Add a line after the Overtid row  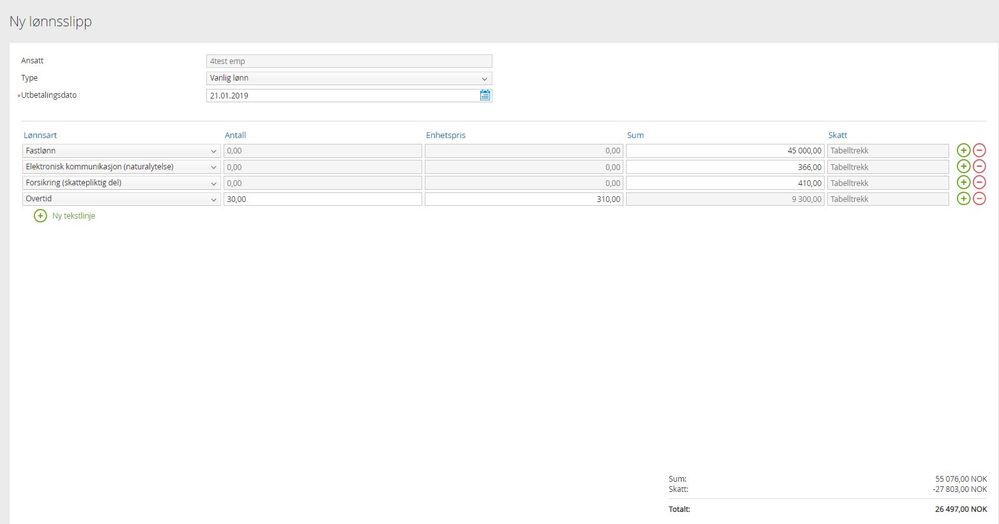pyautogui.click(x=963, y=198)
